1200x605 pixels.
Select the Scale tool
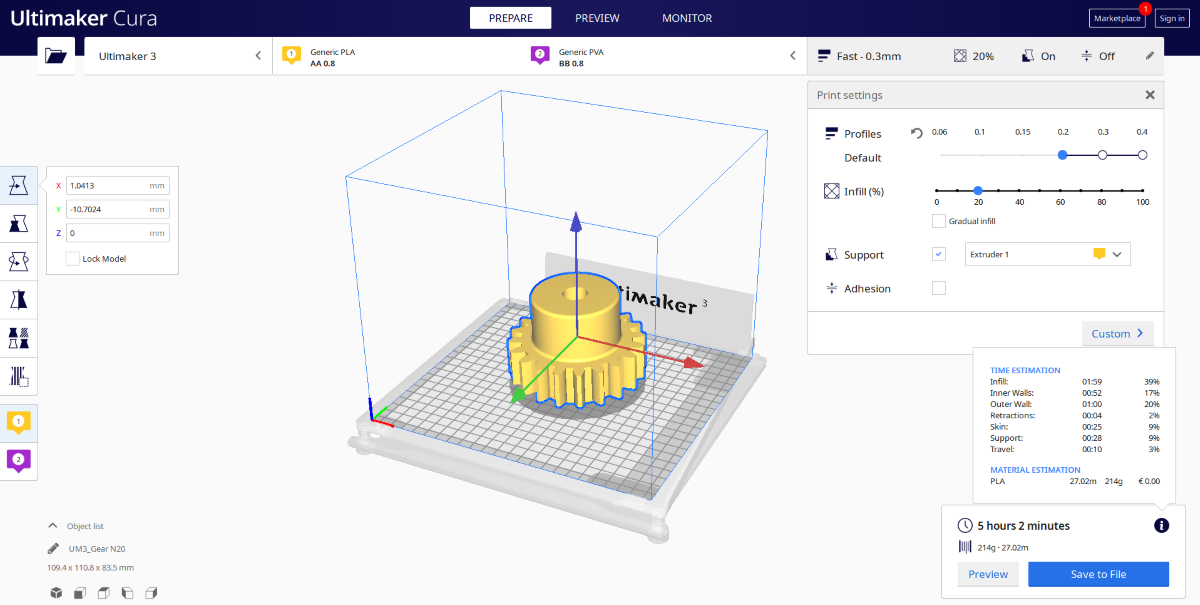pos(19,223)
